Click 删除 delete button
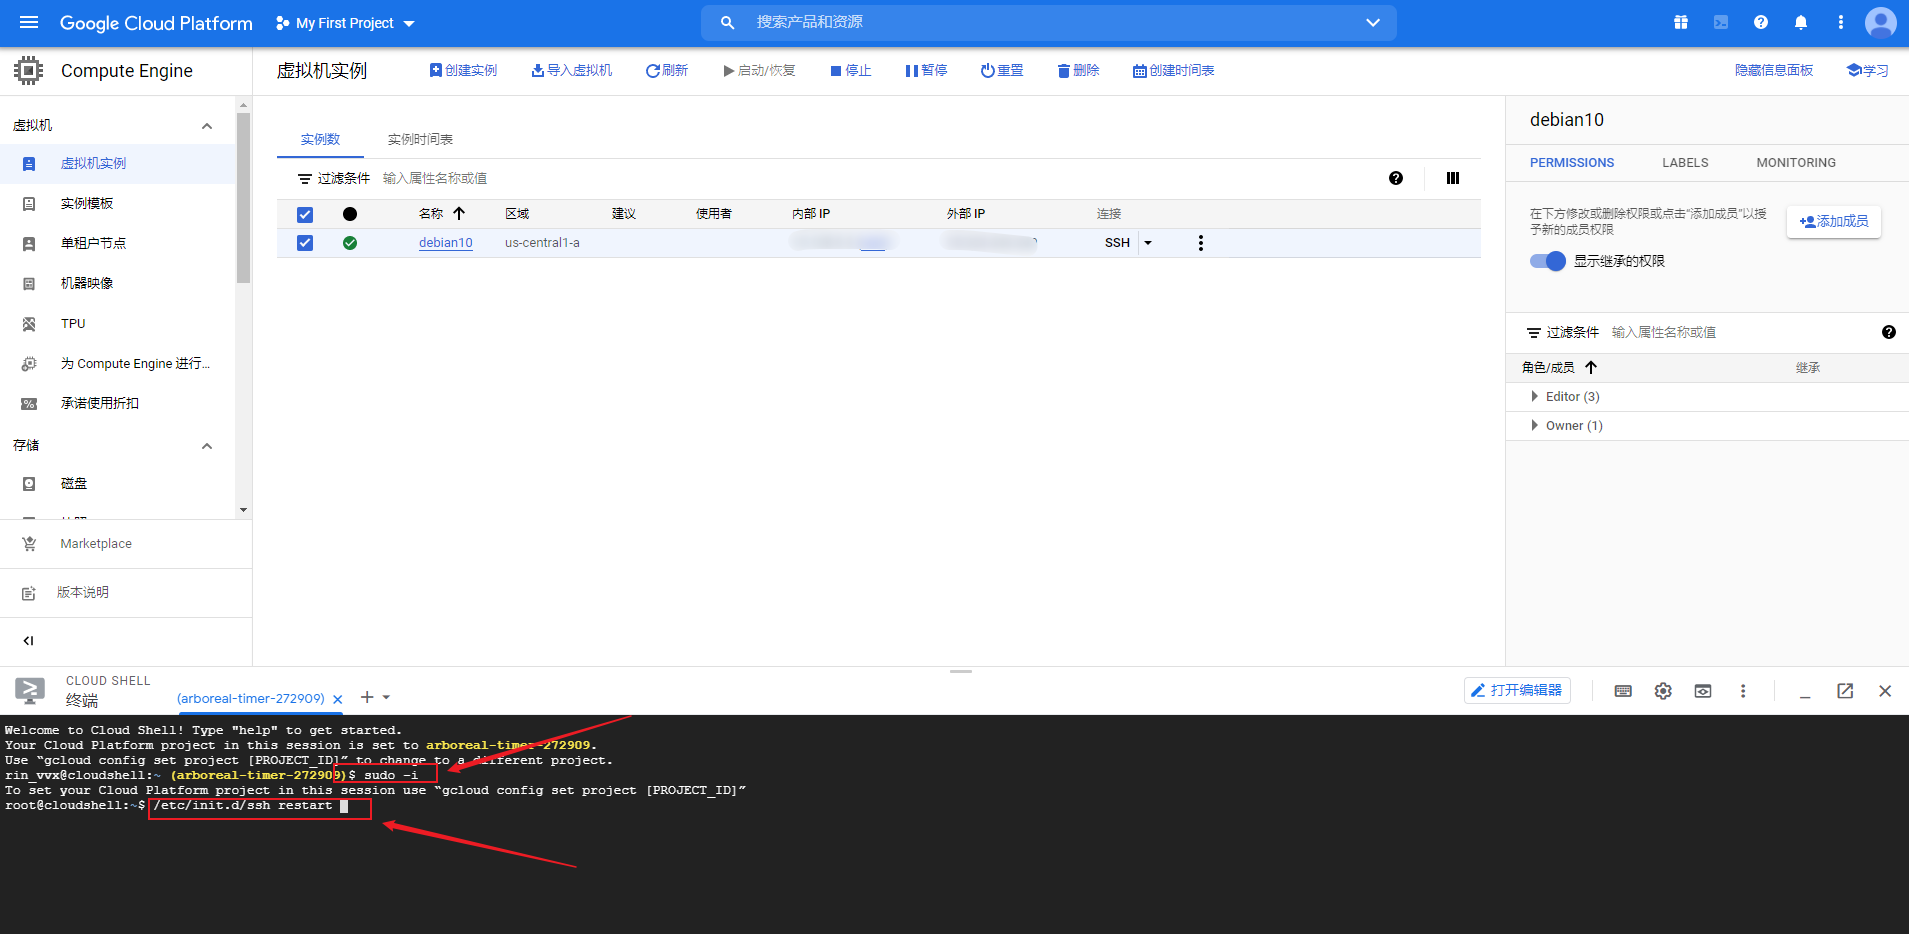Screen dimensions: 1909x934 (x=1079, y=70)
